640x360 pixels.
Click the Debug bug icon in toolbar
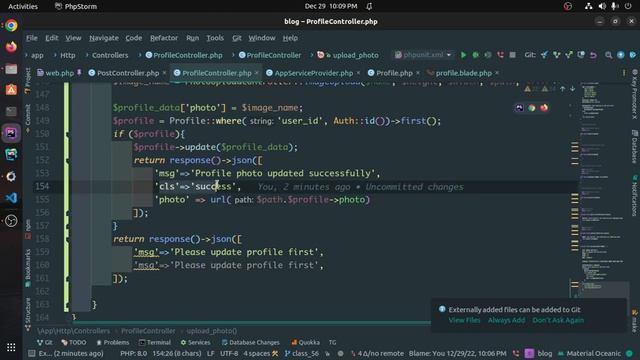pos(476,55)
